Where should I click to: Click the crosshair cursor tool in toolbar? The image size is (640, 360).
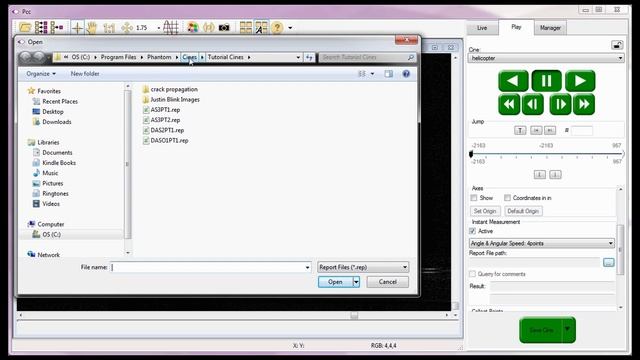coord(77,28)
